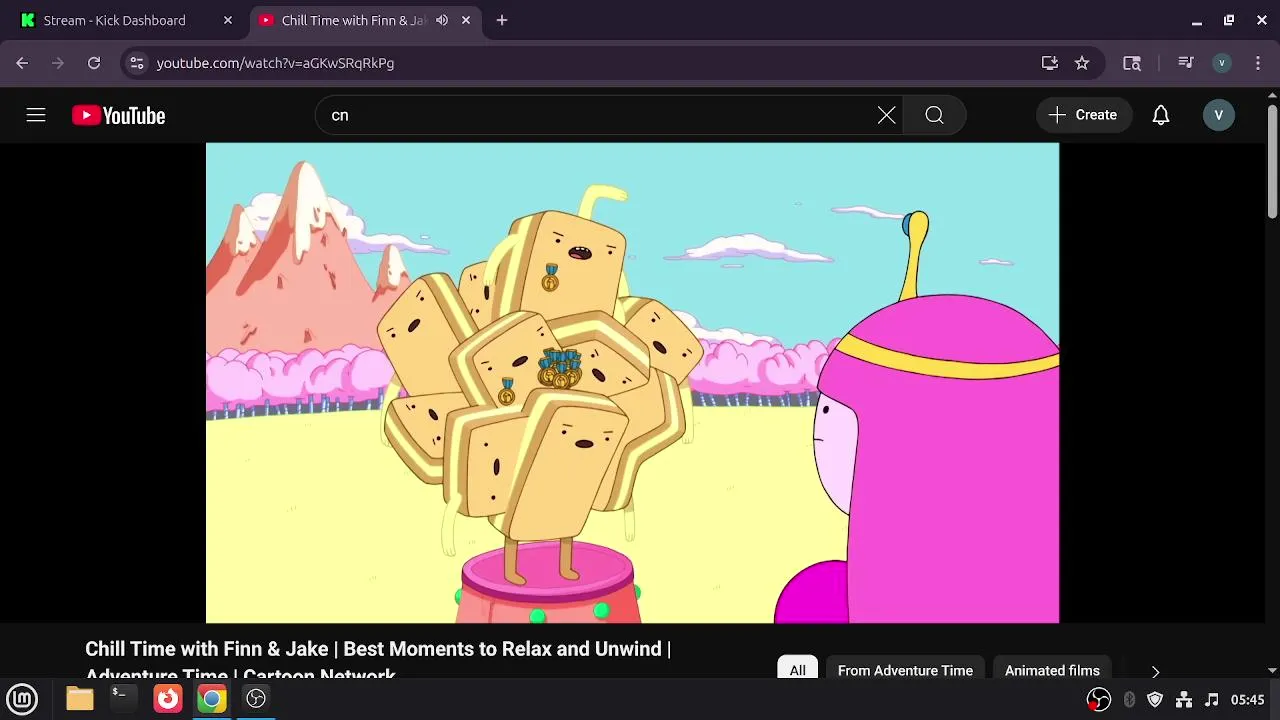Show more filter chips with right arrow
This screenshot has height=720, width=1280.
pos(1155,671)
